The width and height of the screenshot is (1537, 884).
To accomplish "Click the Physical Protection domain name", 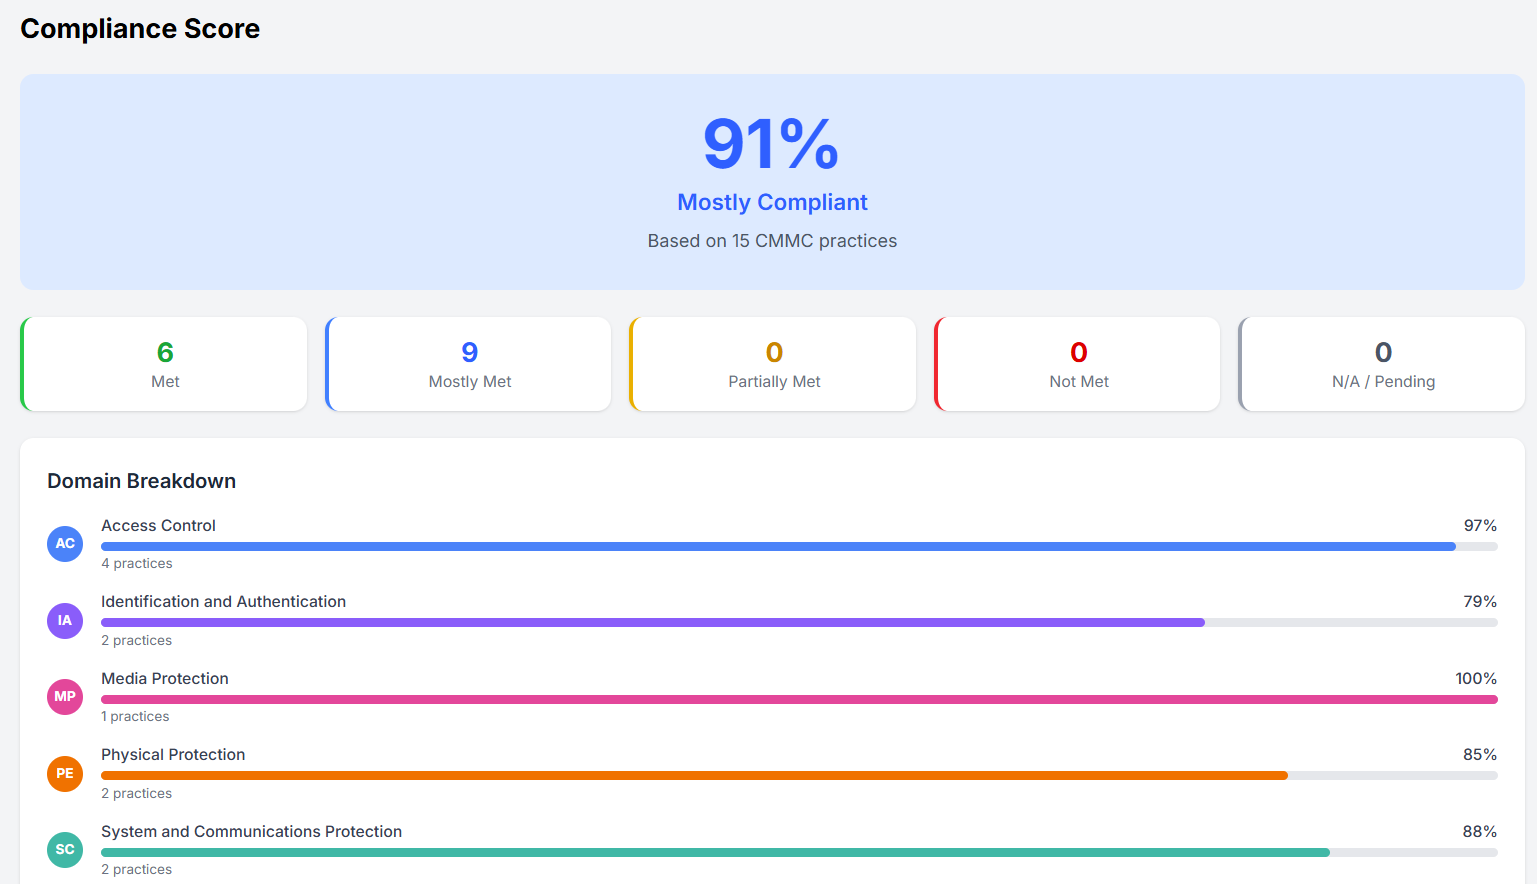I will 173,755.
